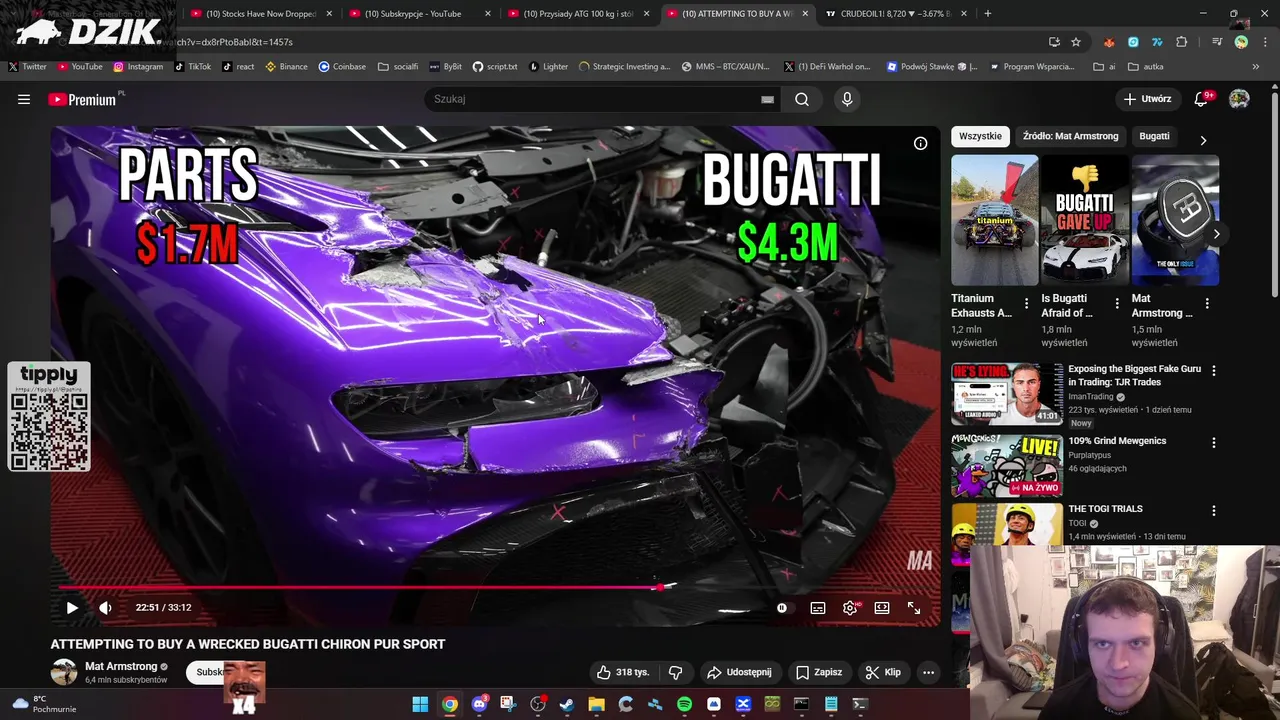Open Mat Armstrong channel name link
1280x720 pixels.
tap(121, 666)
